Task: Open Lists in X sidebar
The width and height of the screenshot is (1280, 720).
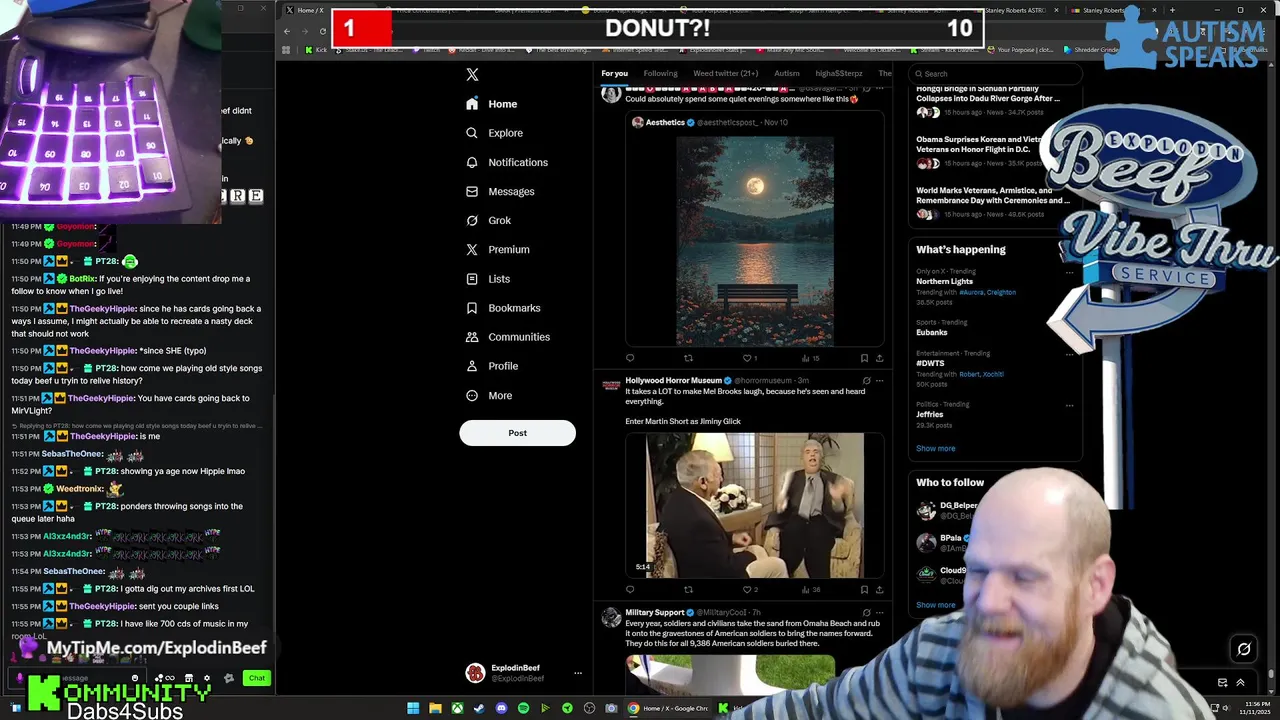Action: 488,279
